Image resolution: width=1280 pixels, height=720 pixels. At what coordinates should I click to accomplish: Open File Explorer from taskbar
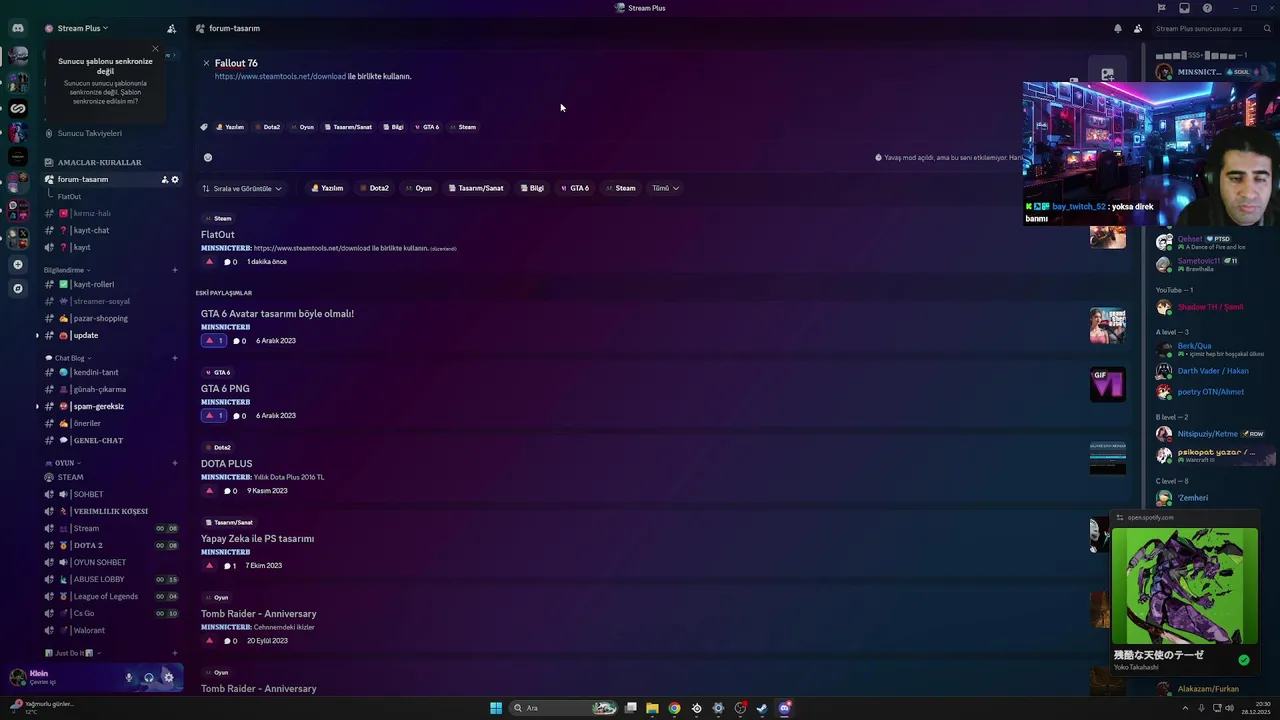pos(652,708)
